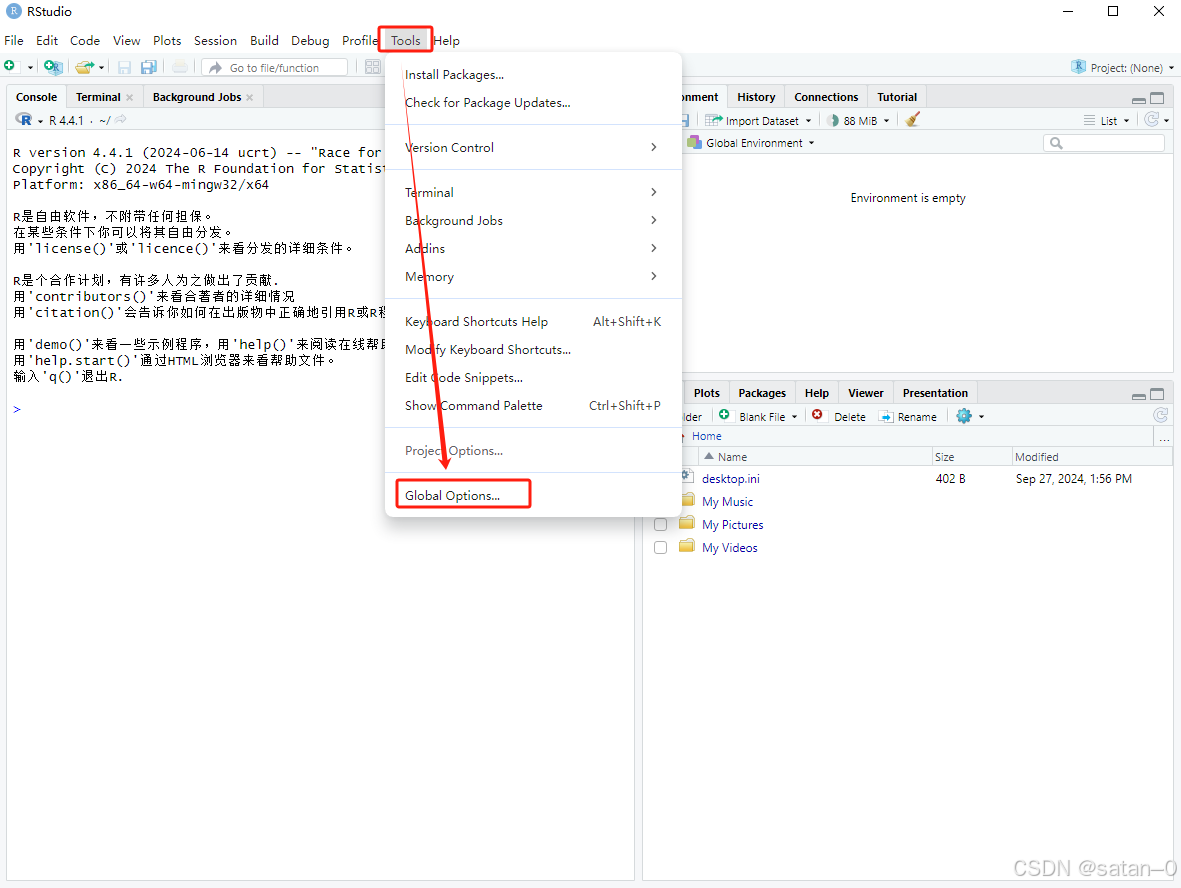Create a new project via toolbar icon
Image resolution: width=1181 pixels, height=888 pixels.
tap(52, 67)
